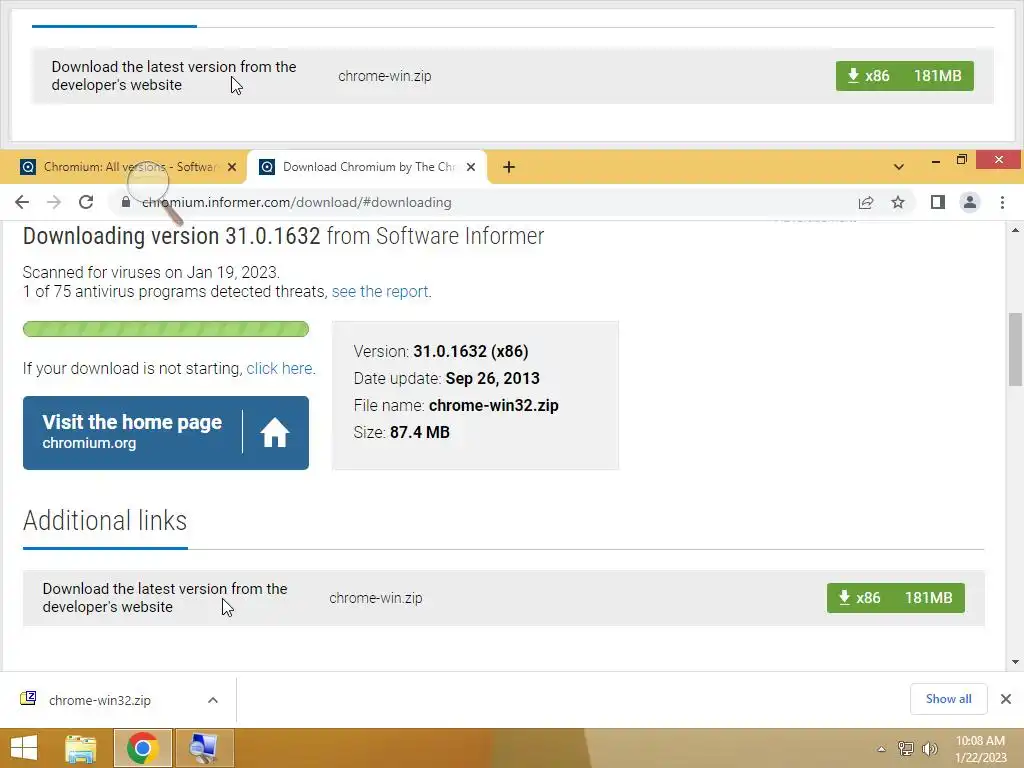Click the 'Visit the home page' button
Viewport: 1024px width, 768px height.
(166, 433)
